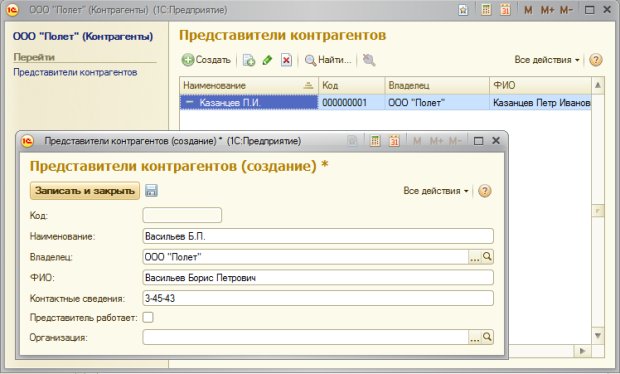Click the Записать и закрыть button
Screen dimensions: 620x374
[85, 191]
